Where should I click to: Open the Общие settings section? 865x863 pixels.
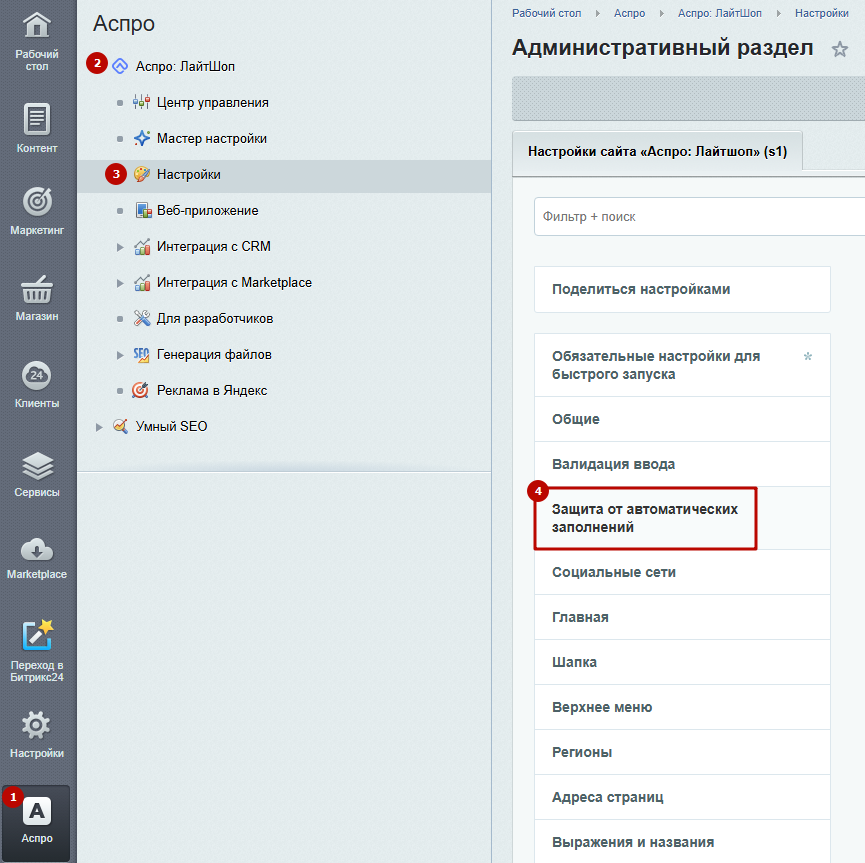click(x=682, y=419)
